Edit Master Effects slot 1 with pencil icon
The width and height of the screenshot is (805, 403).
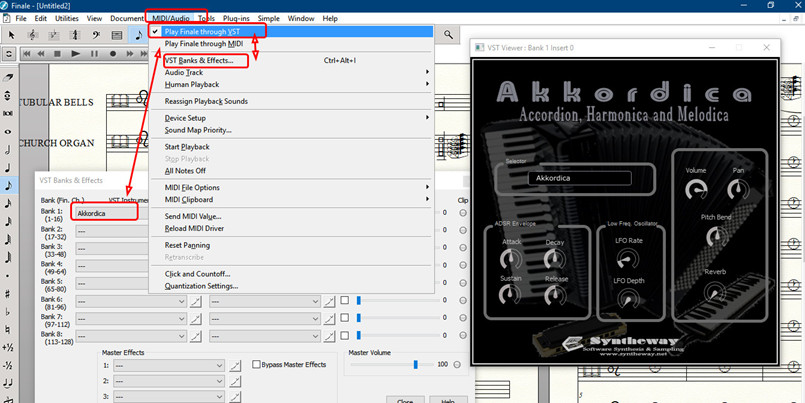pyautogui.click(x=234, y=366)
